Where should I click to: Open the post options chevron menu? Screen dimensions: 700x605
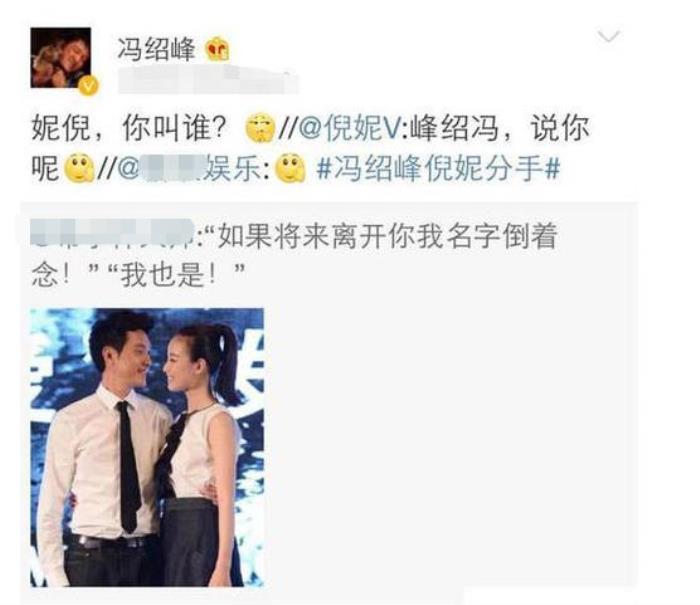click(608, 36)
